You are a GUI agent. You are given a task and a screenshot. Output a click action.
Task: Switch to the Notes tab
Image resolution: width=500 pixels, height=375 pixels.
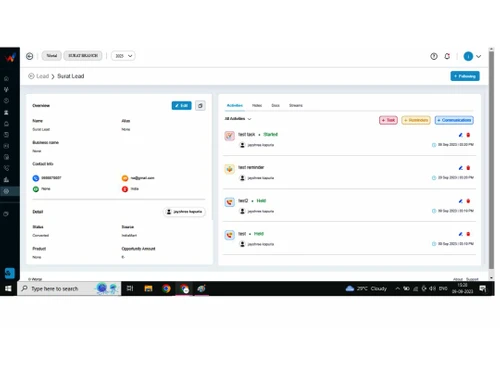pos(257,105)
